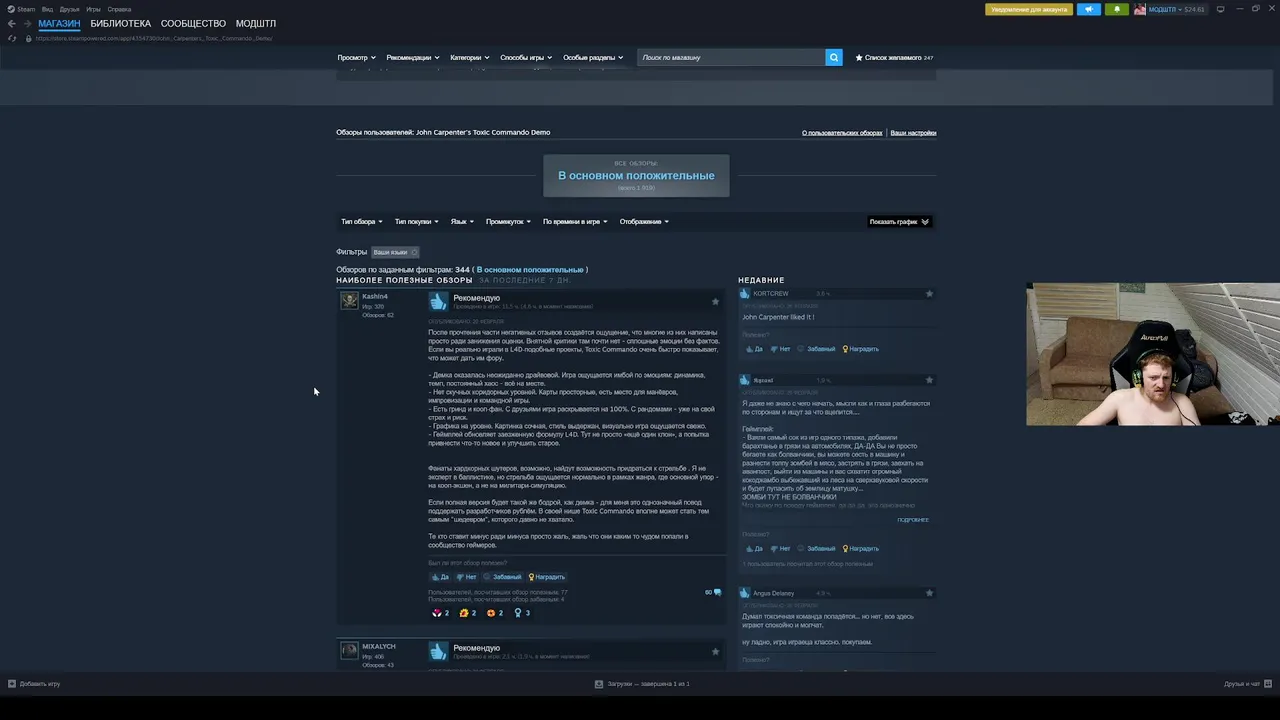Switch to the СООБЩЕСТВО tab
Image resolution: width=1280 pixels, height=720 pixels.
click(x=193, y=23)
